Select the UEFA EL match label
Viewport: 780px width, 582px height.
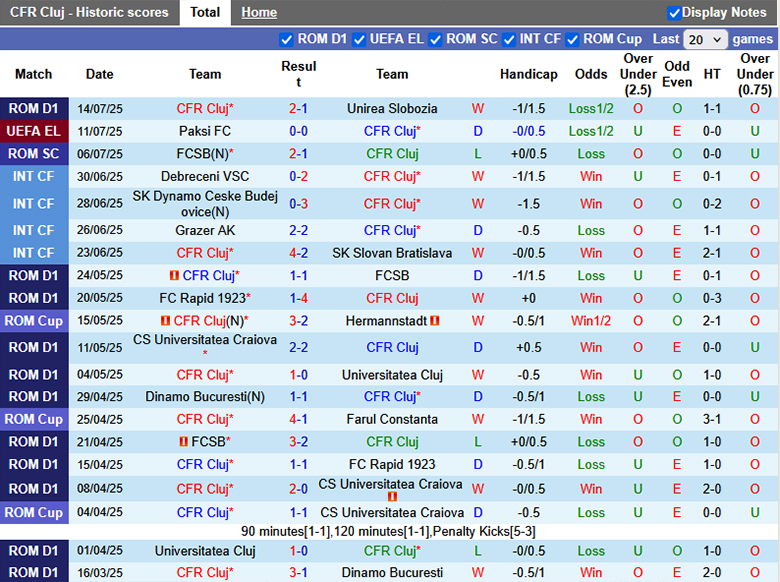[34, 131]
